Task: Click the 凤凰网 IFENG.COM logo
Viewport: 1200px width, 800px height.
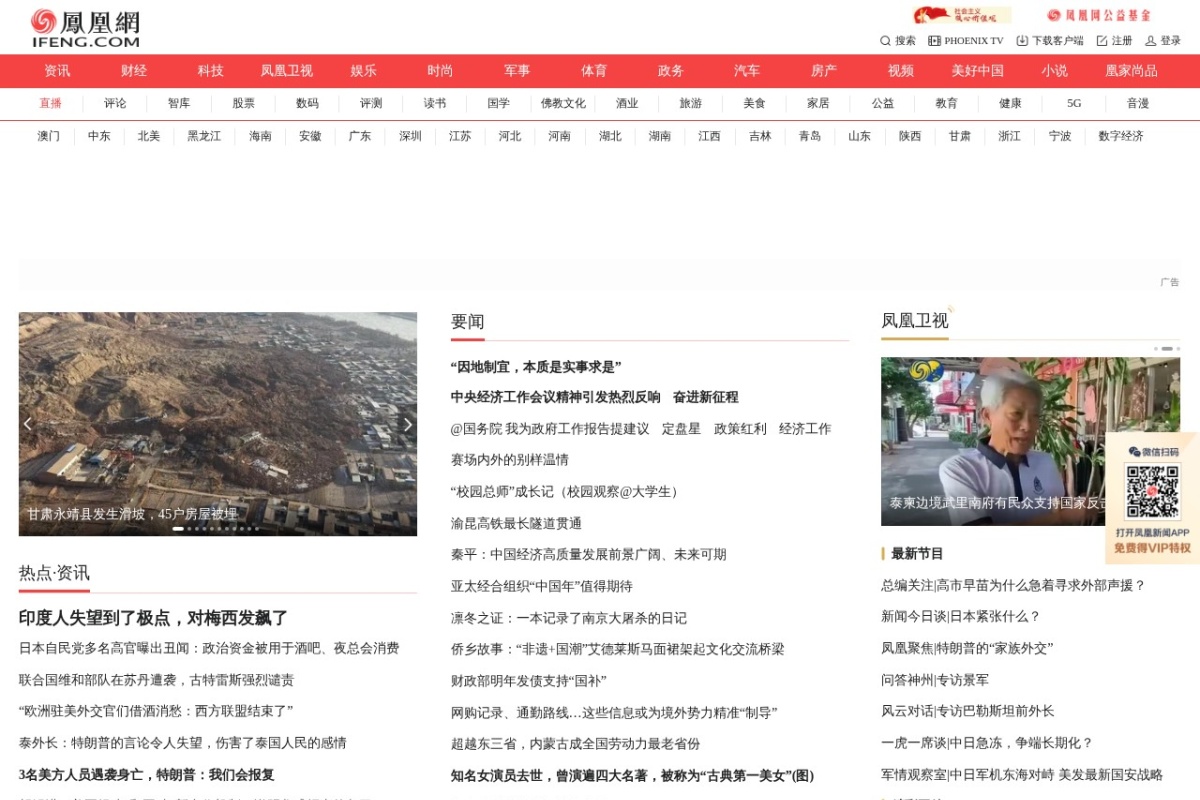Action: [x=83, y=26]
